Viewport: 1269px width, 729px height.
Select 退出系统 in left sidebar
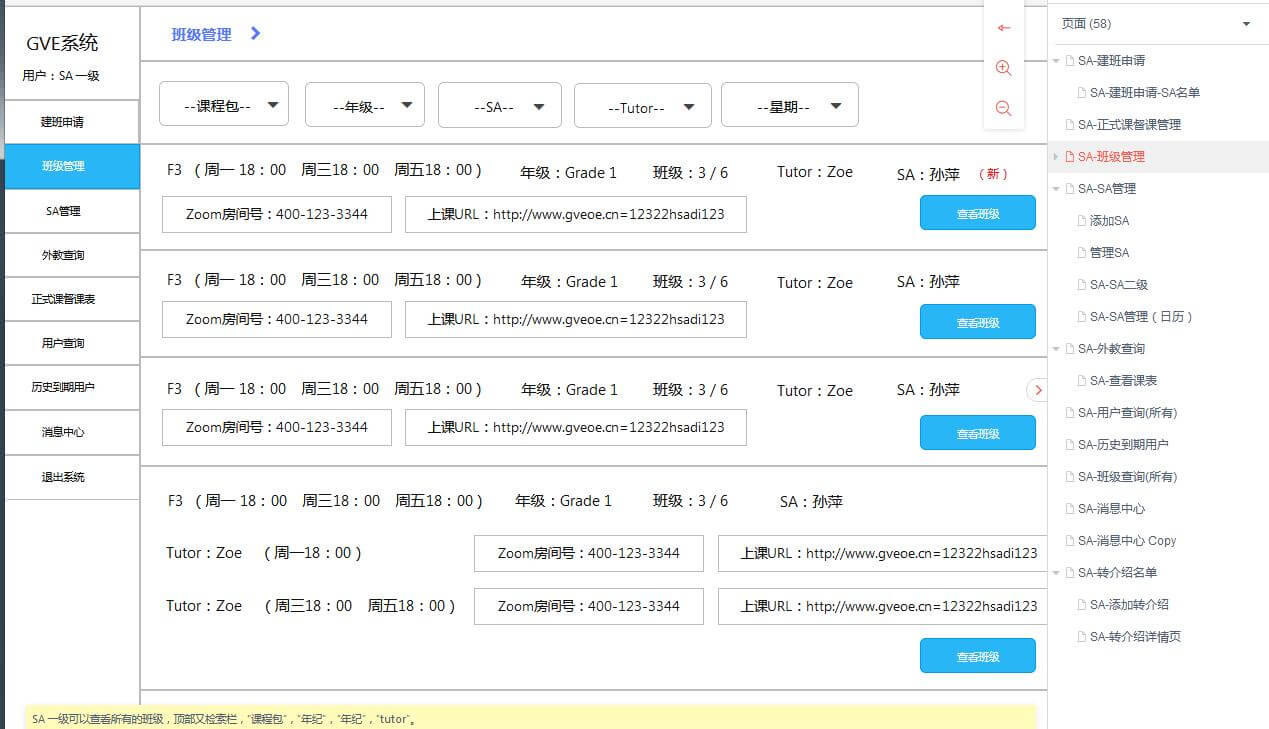pos(72,477)
